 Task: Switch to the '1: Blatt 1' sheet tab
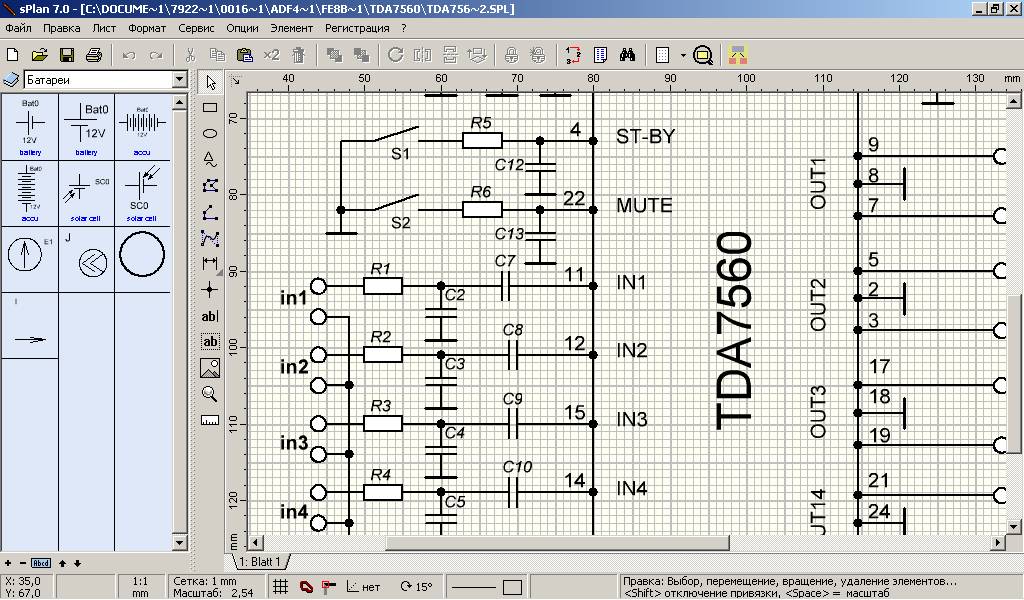tap(260, 562)
